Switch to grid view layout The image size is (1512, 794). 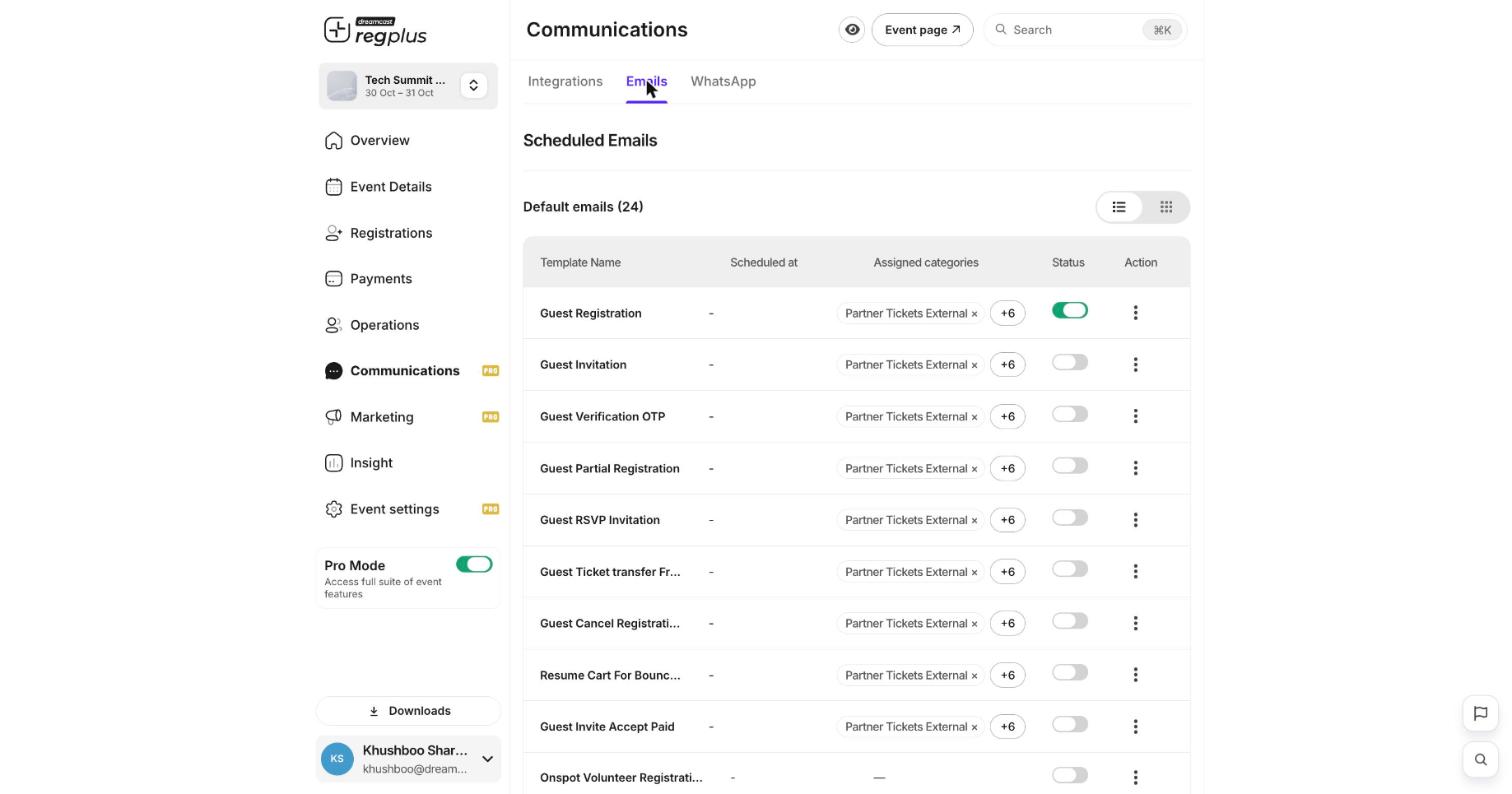pos(1166,207)
